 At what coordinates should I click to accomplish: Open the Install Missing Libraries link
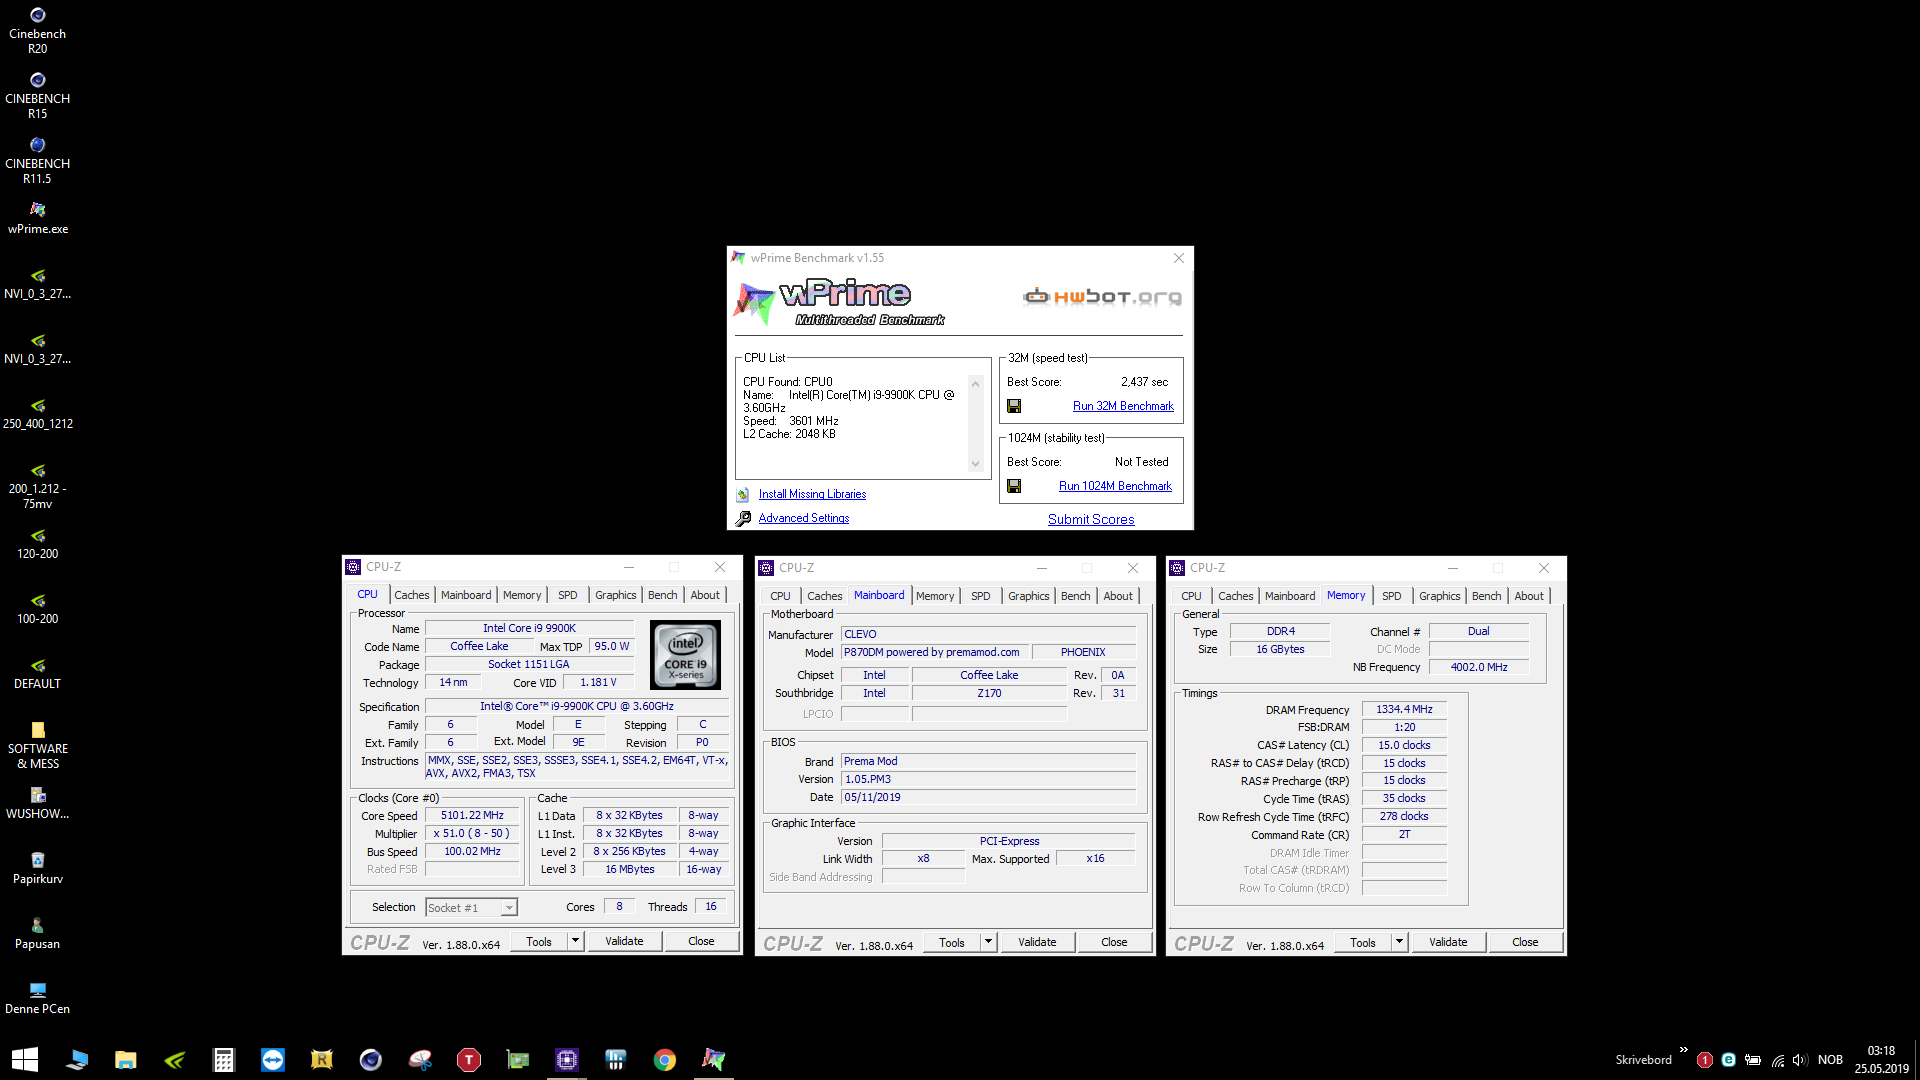point(812,494)
